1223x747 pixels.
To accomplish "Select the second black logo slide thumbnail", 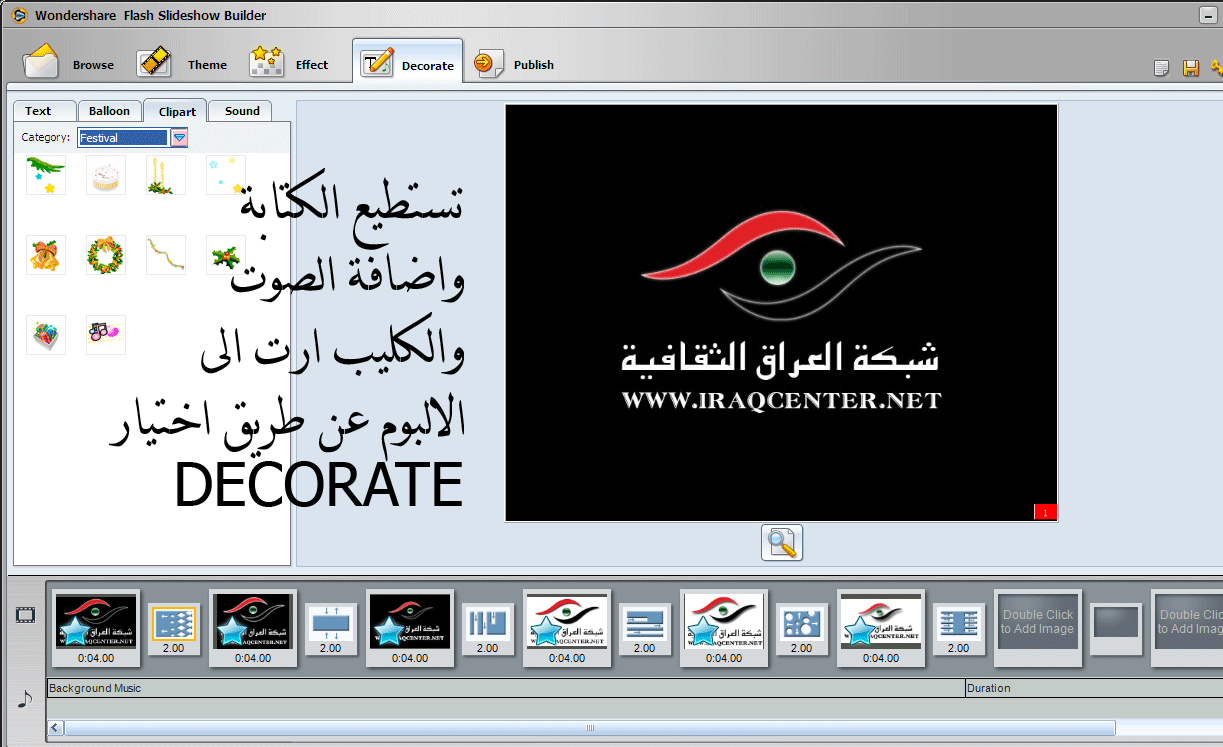I will coord(253,628).
